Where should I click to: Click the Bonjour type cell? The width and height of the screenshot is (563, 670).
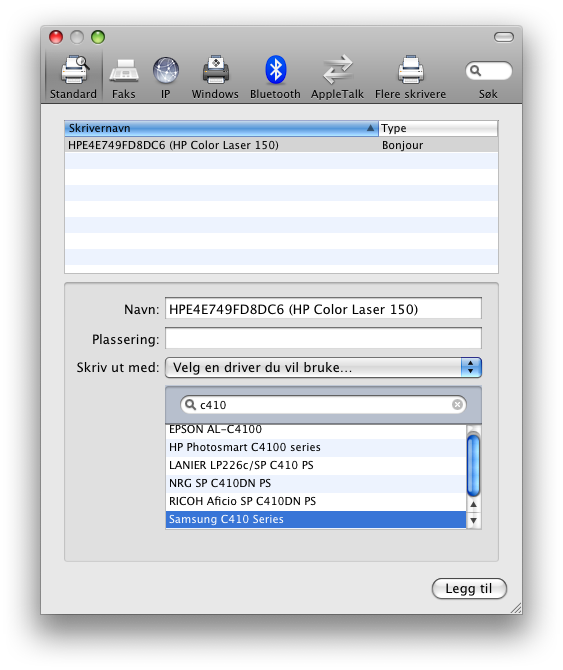(402, 145)
